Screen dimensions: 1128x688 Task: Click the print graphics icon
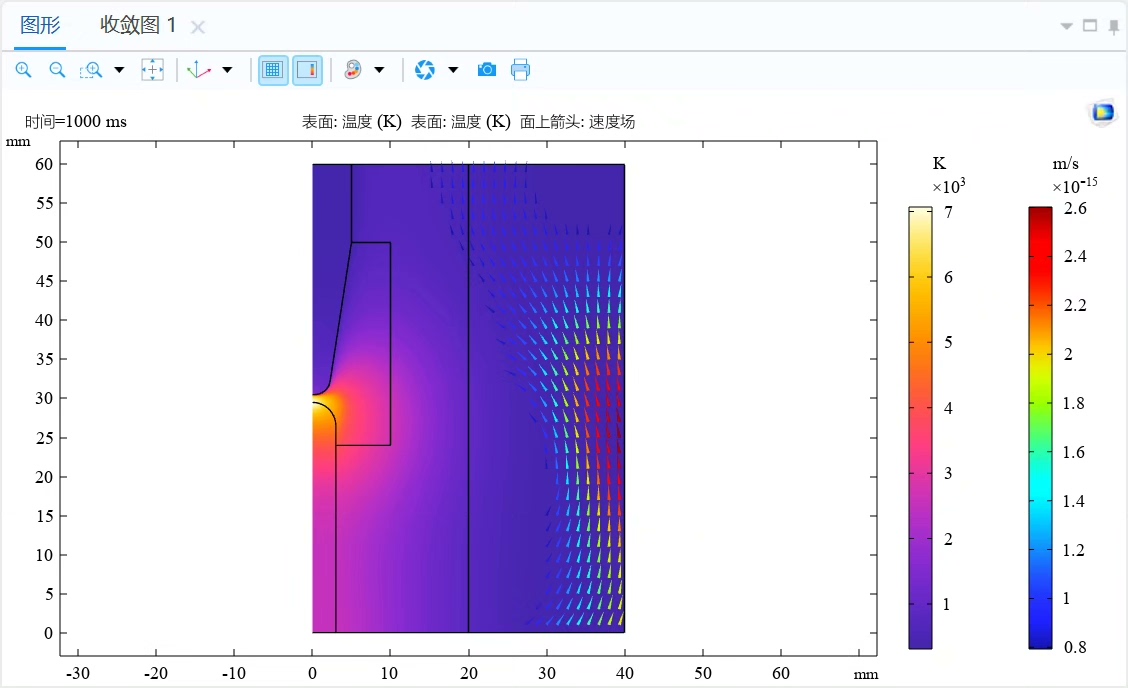(x=520, y=69)
